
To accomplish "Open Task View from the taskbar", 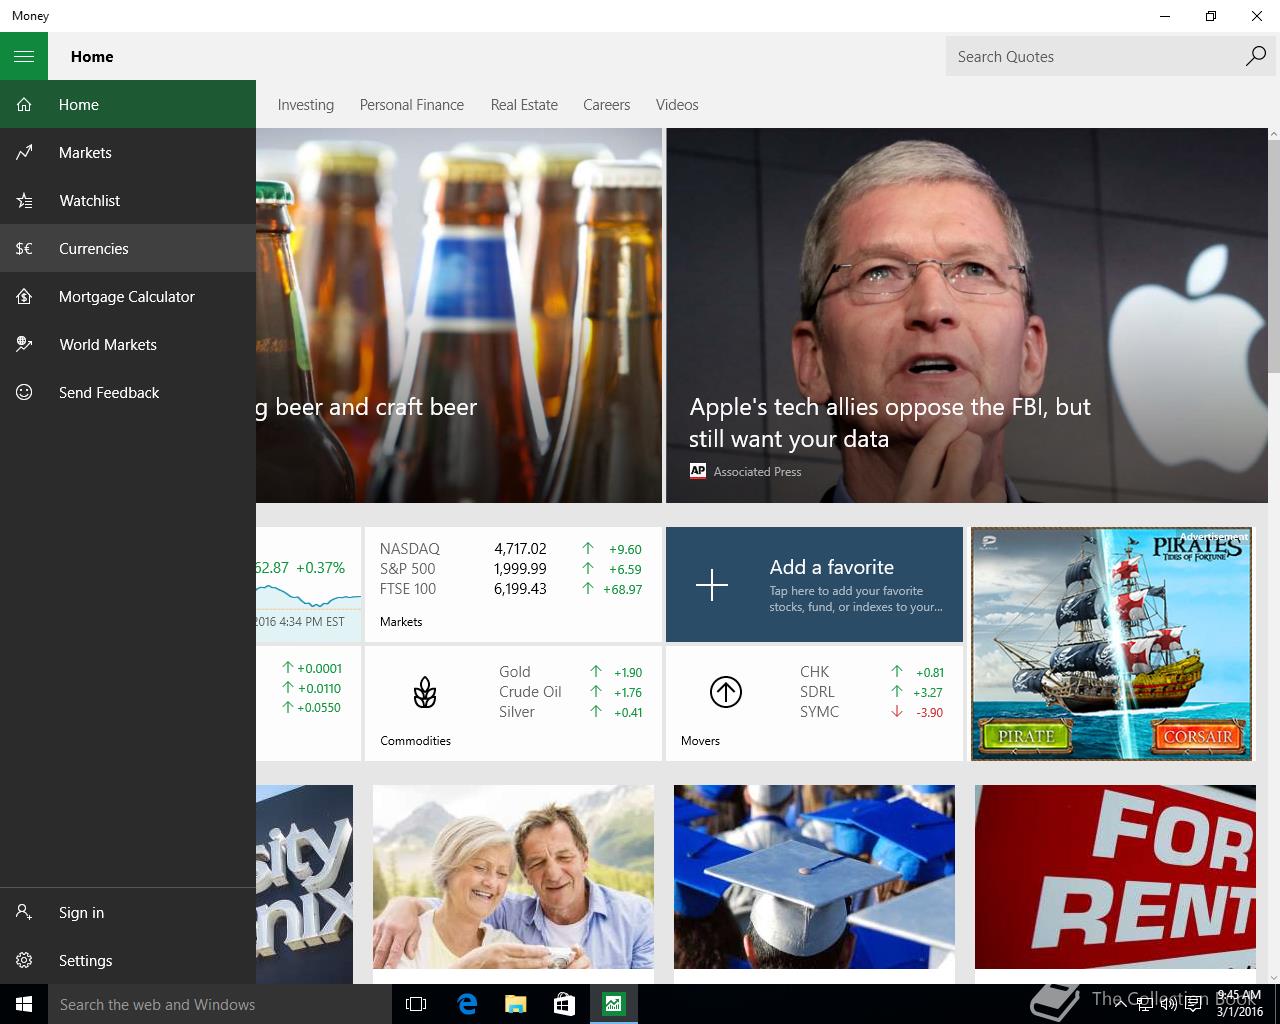I will coord(416,1004).
